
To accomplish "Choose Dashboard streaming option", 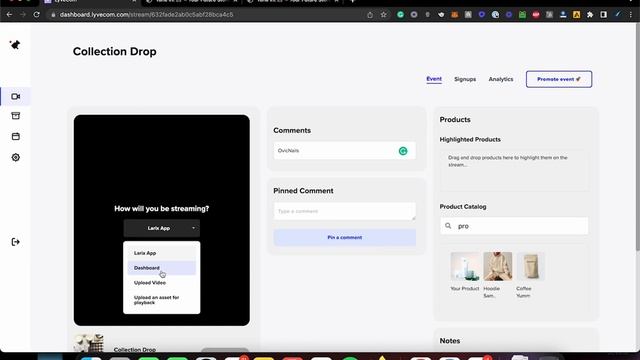I will click(x=162, y=268).
